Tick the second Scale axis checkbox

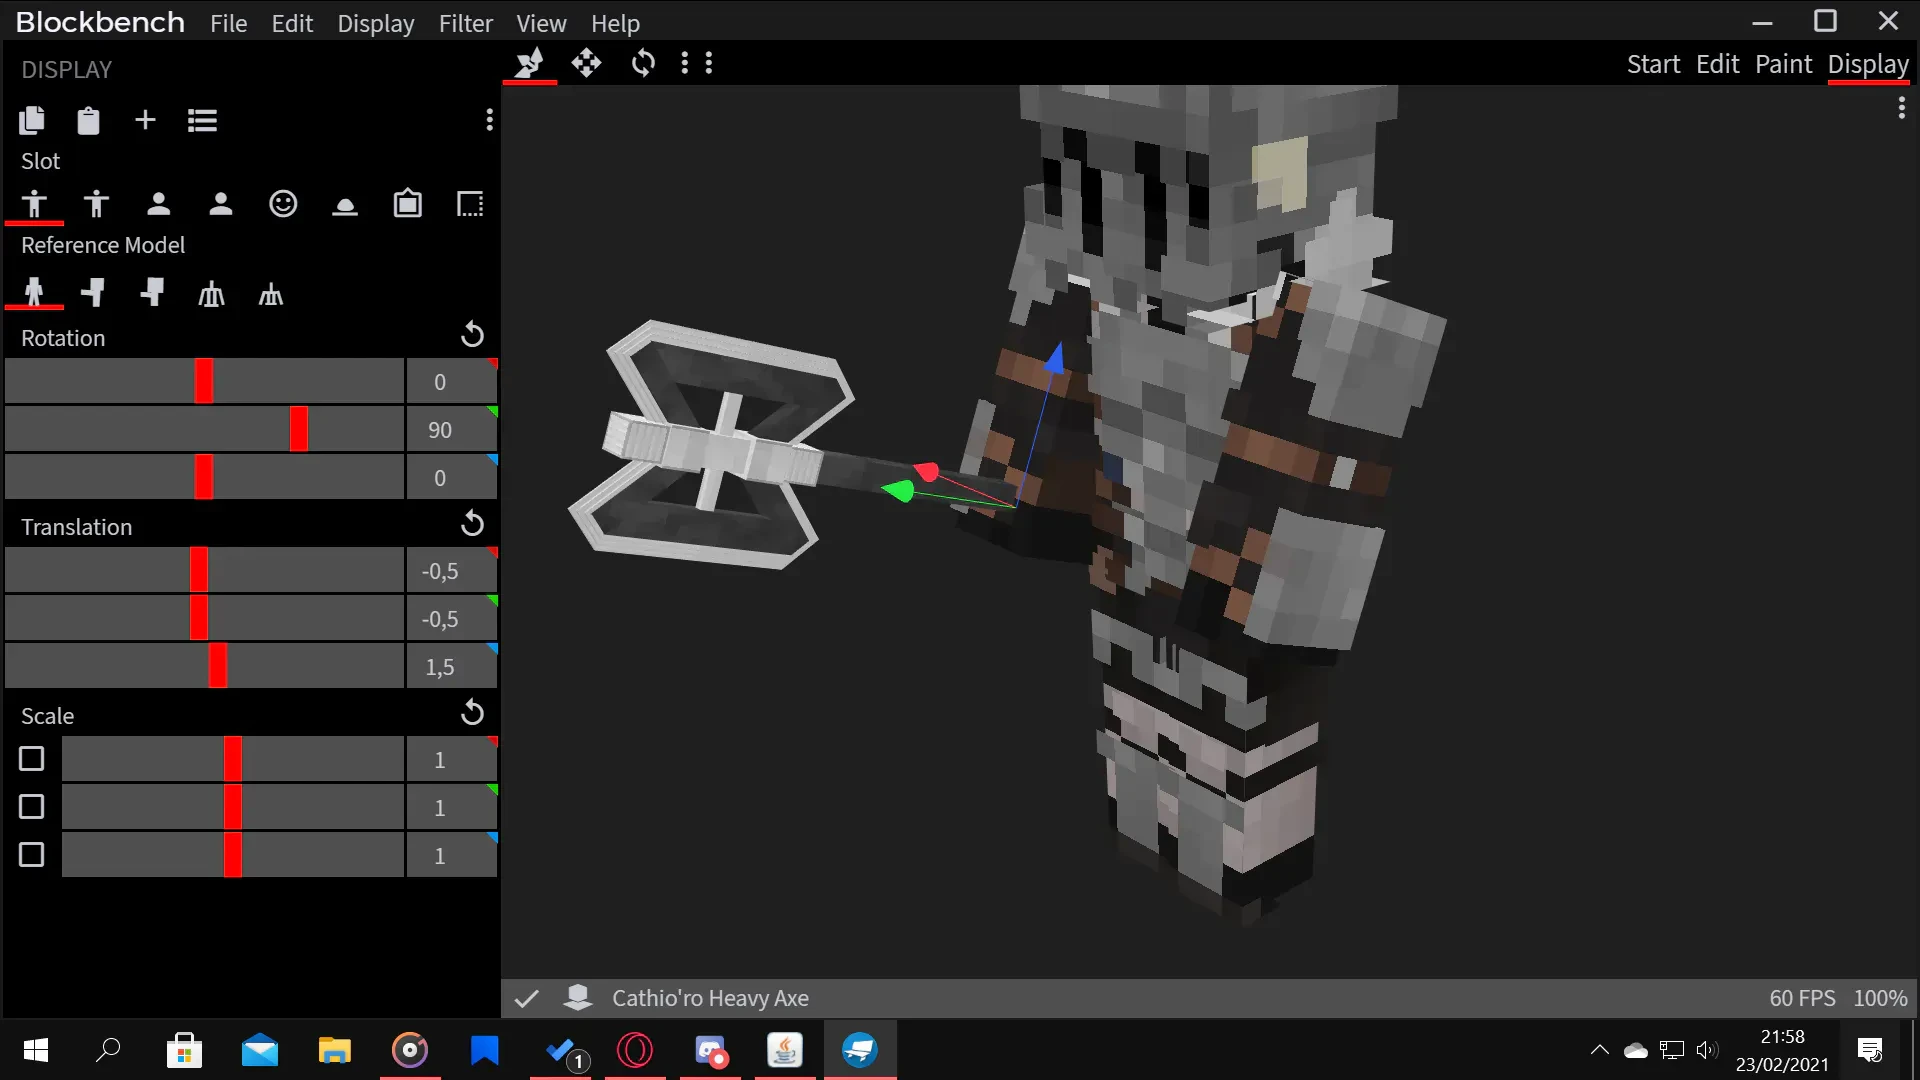pos(32,807)
